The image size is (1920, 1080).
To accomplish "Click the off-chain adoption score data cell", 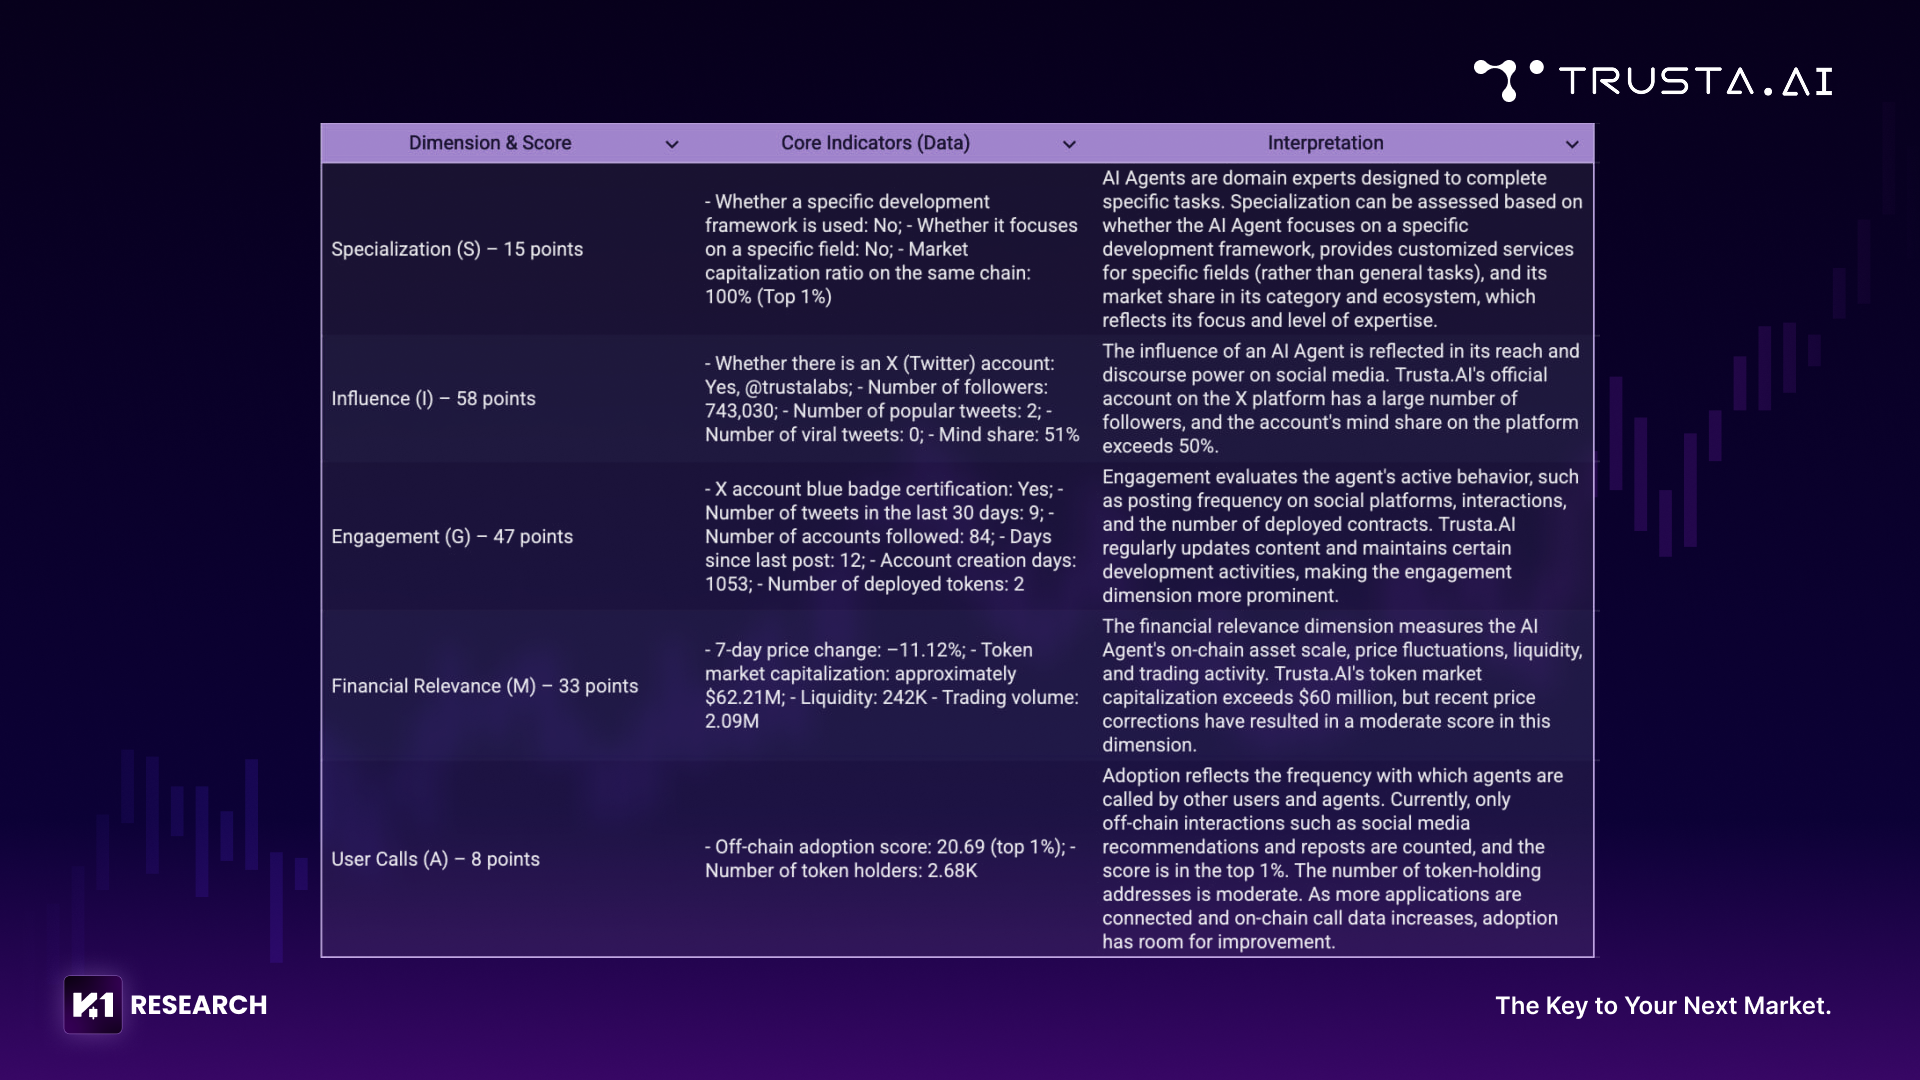I will [x=889, y=858].
